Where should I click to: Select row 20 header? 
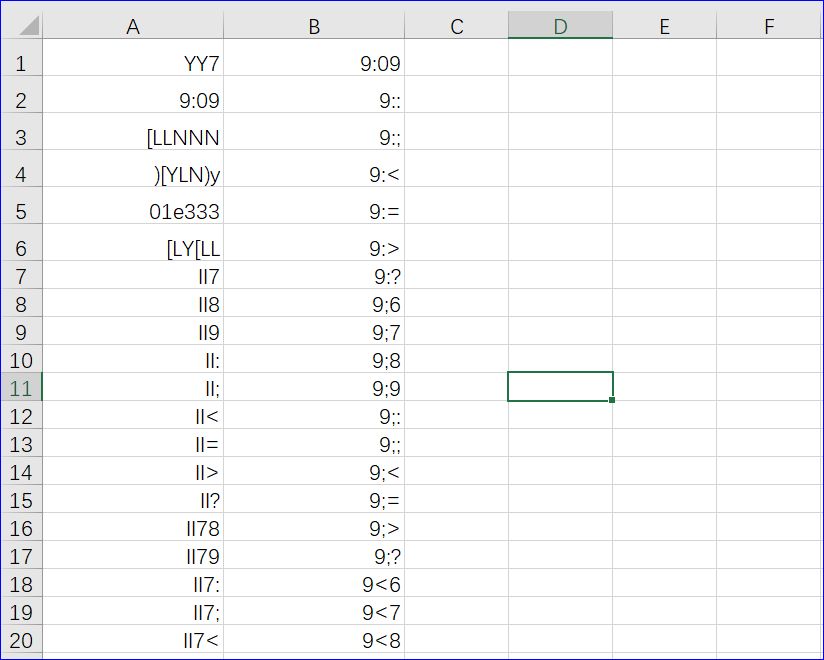[x=21, y=640]
